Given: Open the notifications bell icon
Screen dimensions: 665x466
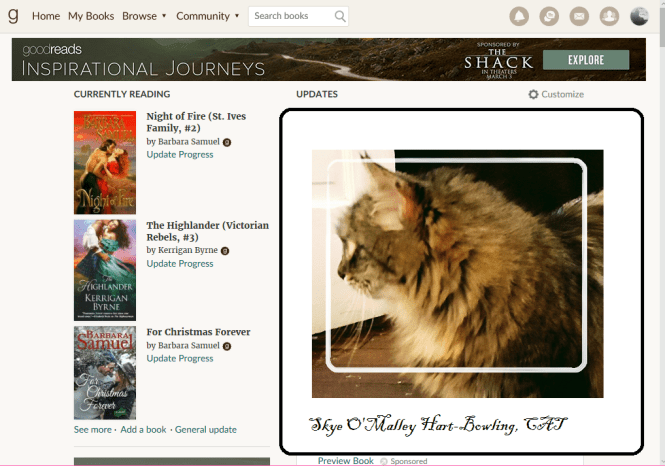Looking at the screenshot, I should point(519,16).
